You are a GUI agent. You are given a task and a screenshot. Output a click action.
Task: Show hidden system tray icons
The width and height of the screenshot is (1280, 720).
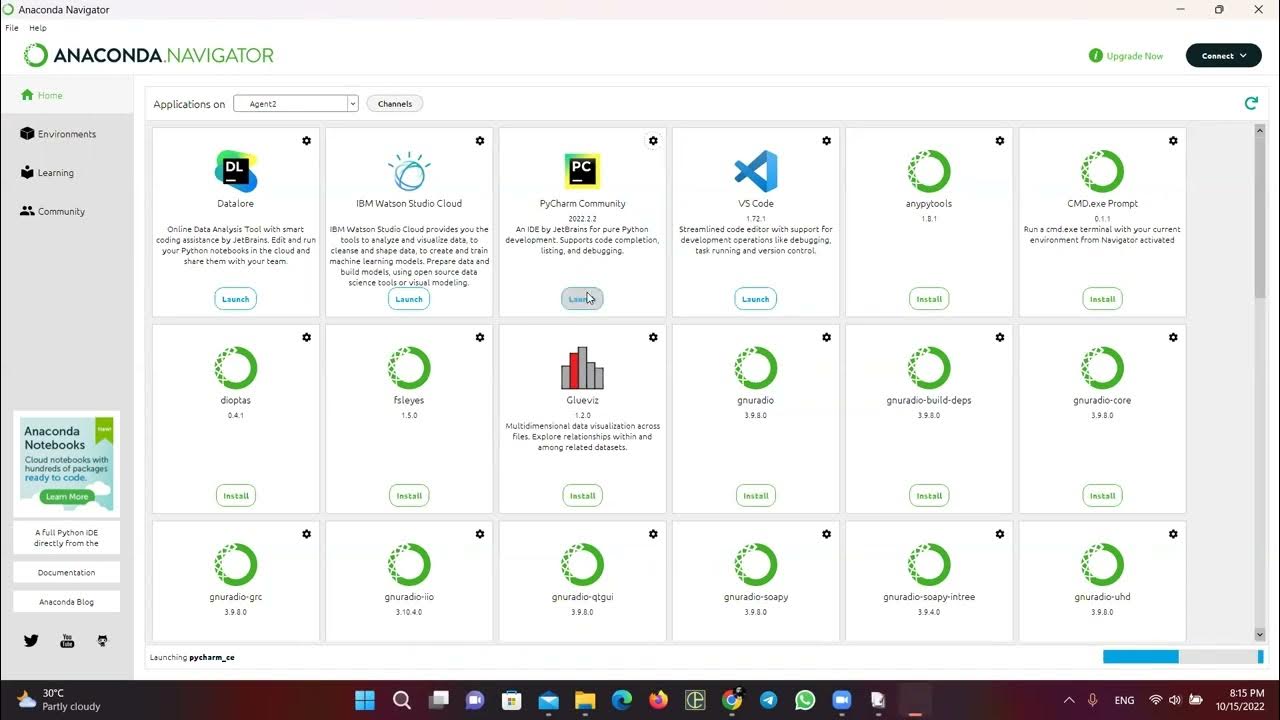coord(1068,700)
